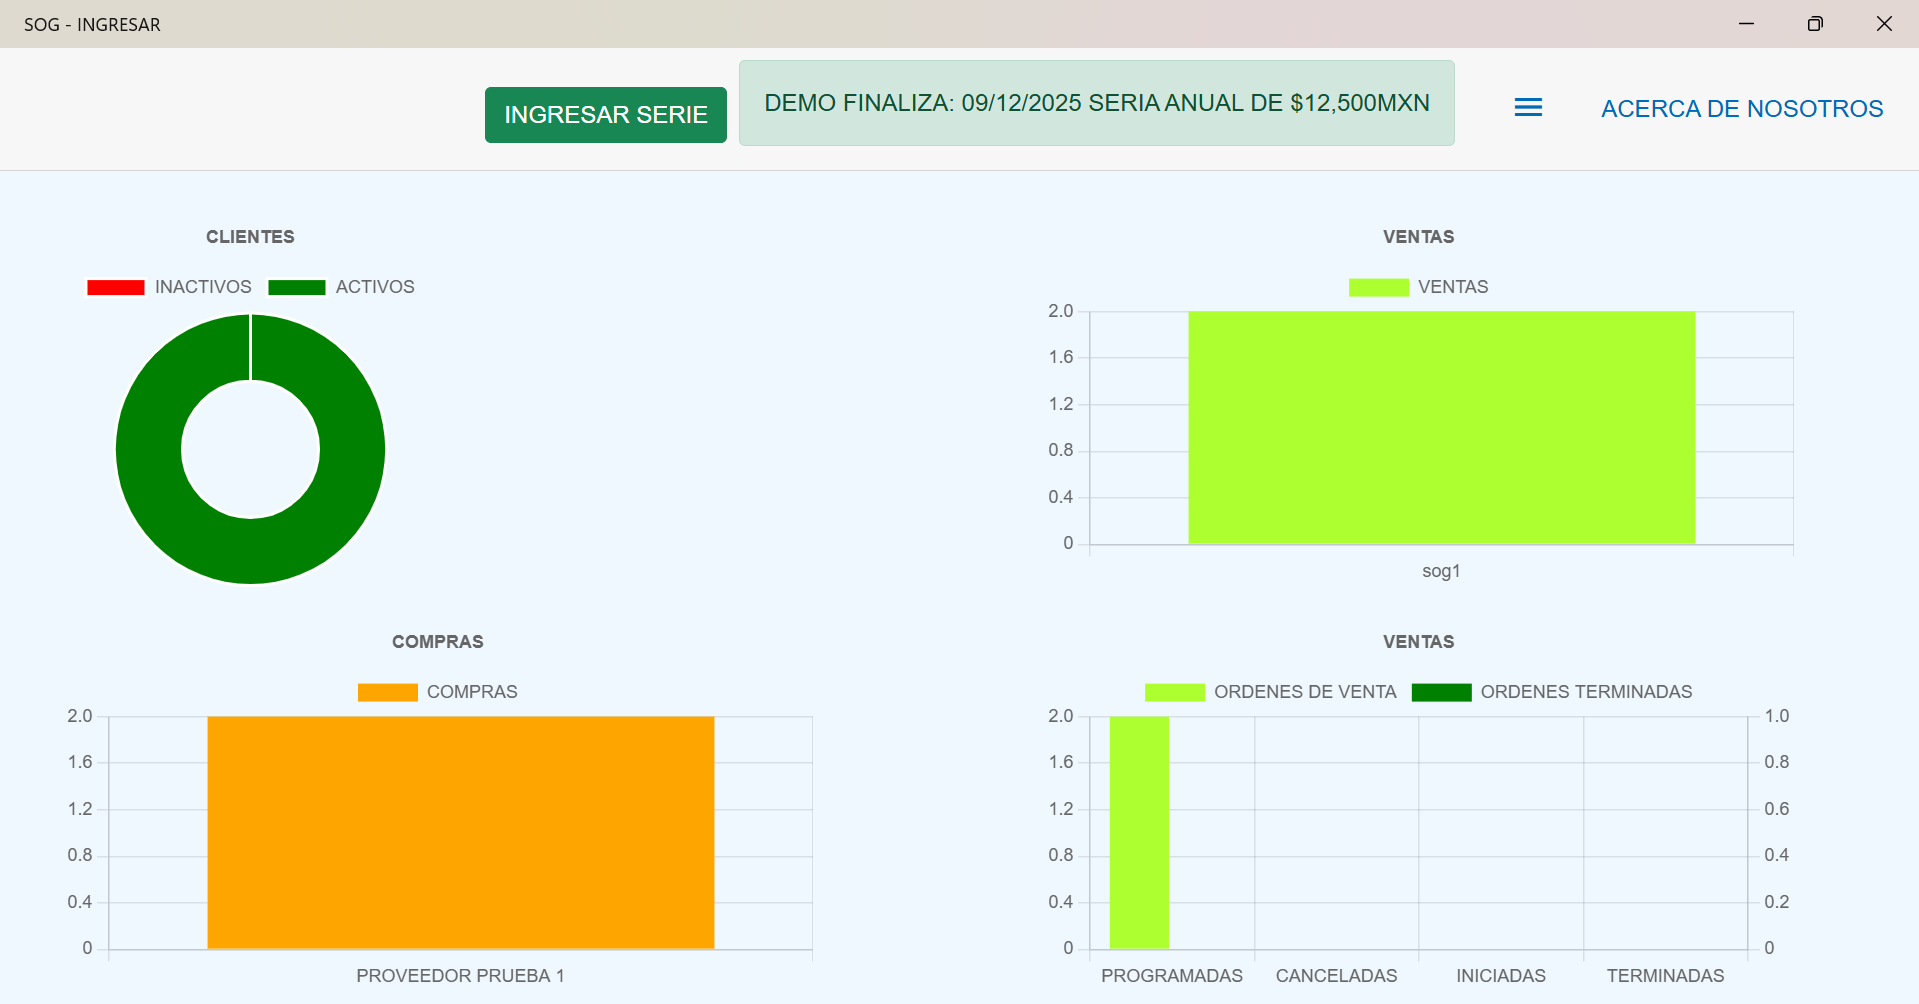Click the PROGRAMADAS orders bar
This screenshot has width=1919, height=1004.
pyautogui.click(x=1139, y=832)
